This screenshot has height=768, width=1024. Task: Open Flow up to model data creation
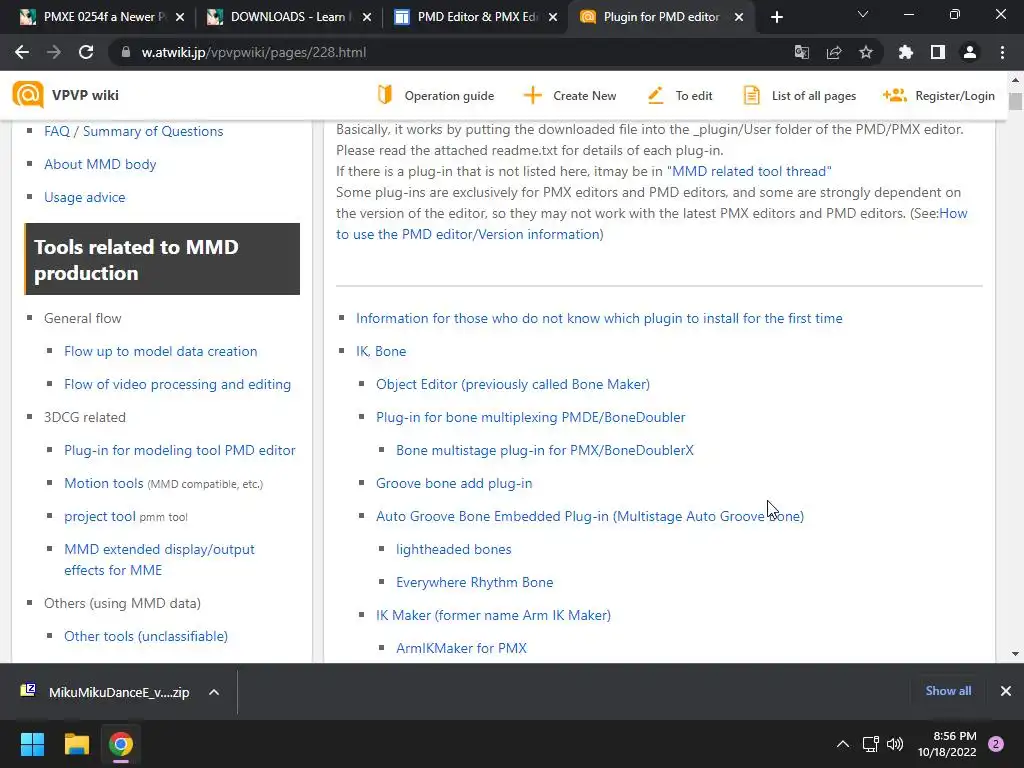(161, 351)
